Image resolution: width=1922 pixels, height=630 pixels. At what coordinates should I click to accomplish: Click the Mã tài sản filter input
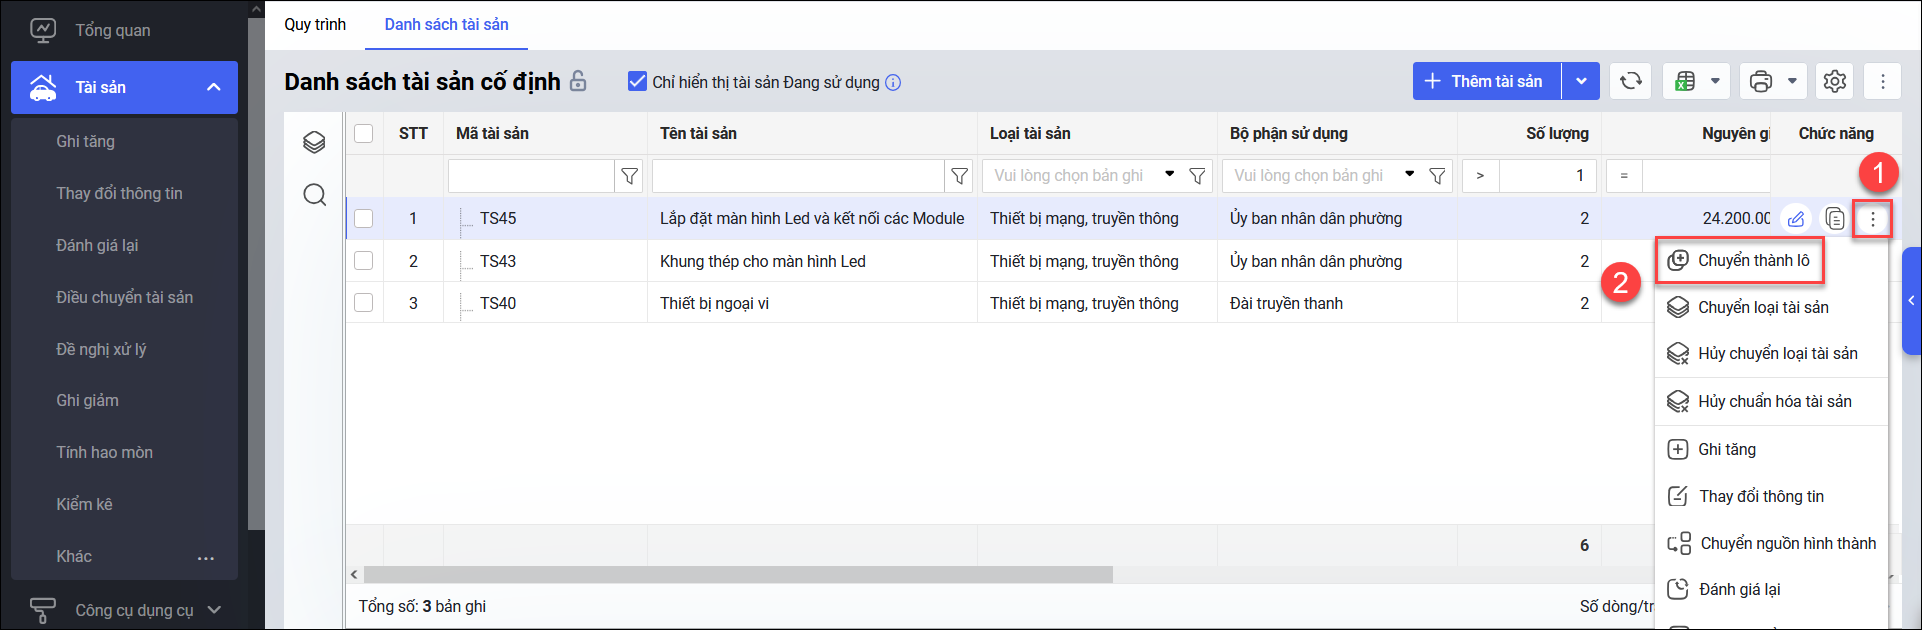(x=530, y=176)
